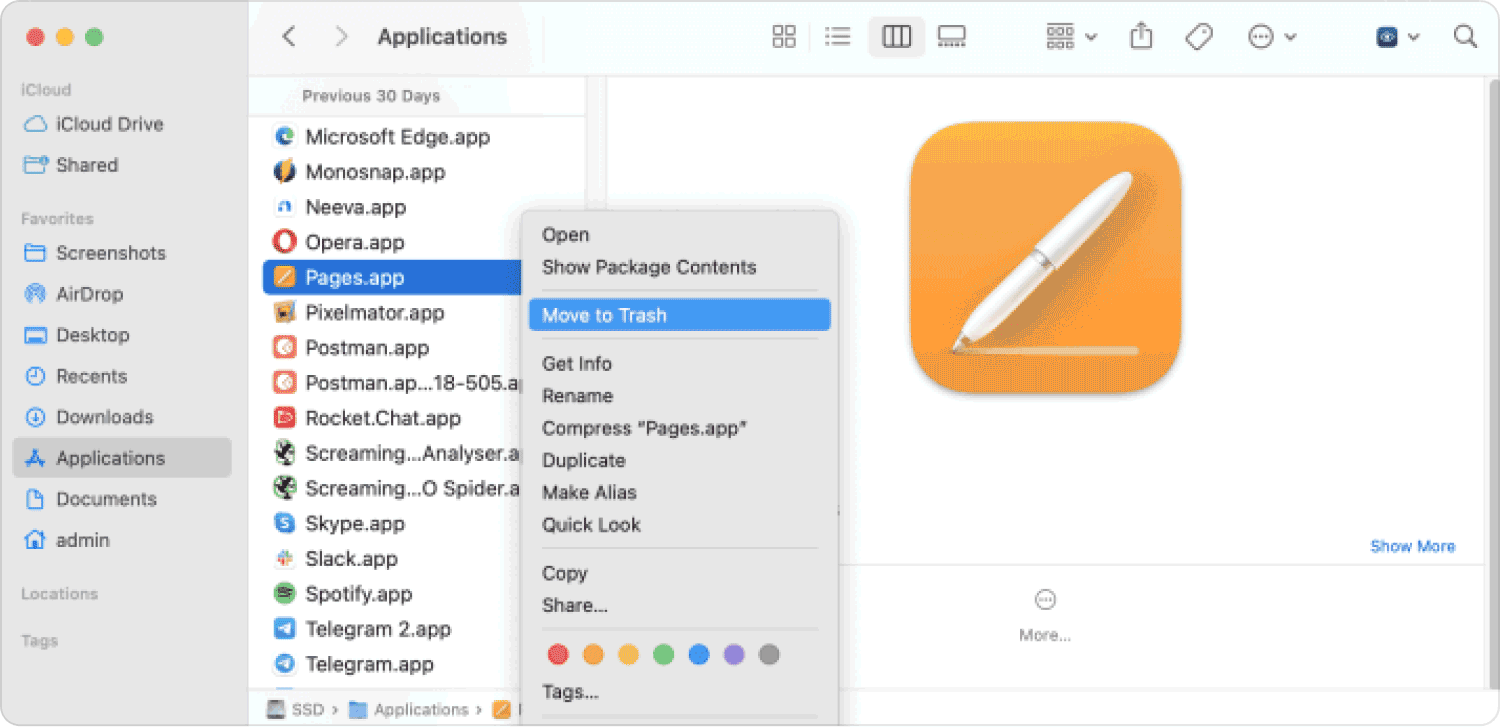Switch to icon grid view

(x=785, y=37)
